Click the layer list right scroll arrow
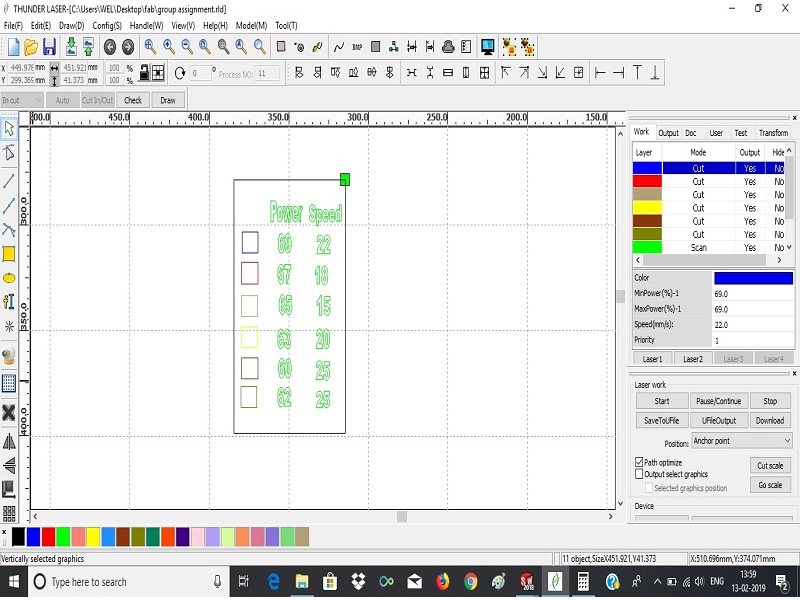This screenshot has width=800, height=600. [x=779, y=260]
